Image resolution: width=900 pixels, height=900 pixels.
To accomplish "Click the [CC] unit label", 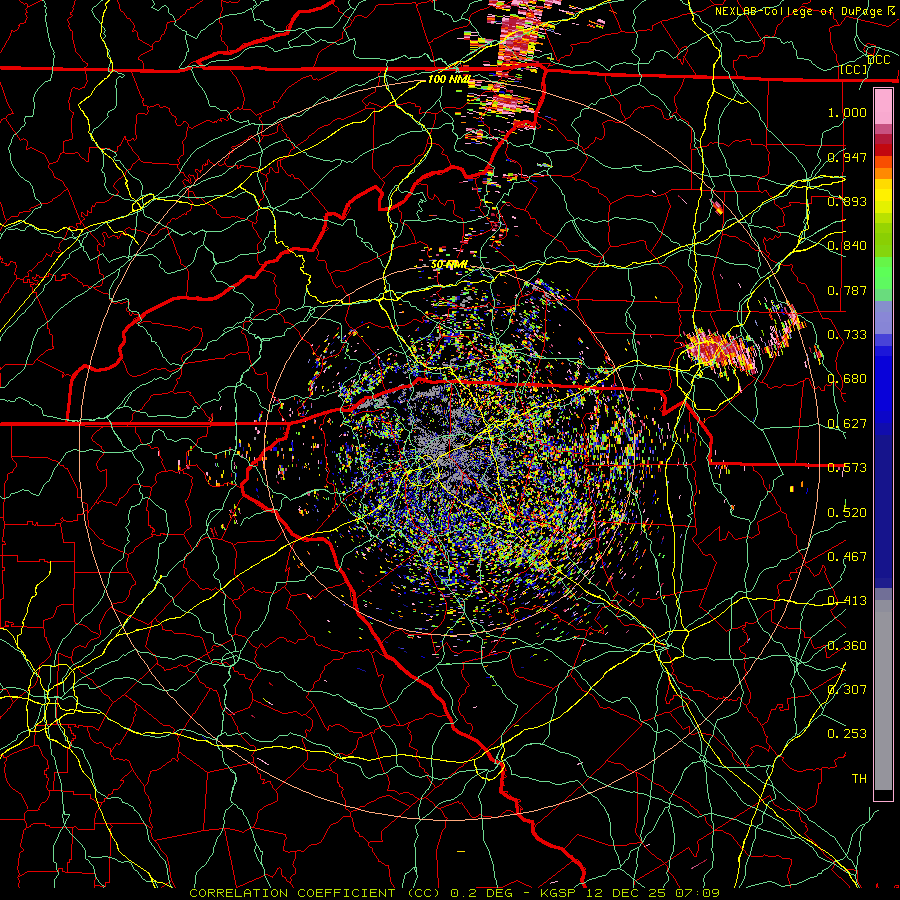I will pos(854,69).
